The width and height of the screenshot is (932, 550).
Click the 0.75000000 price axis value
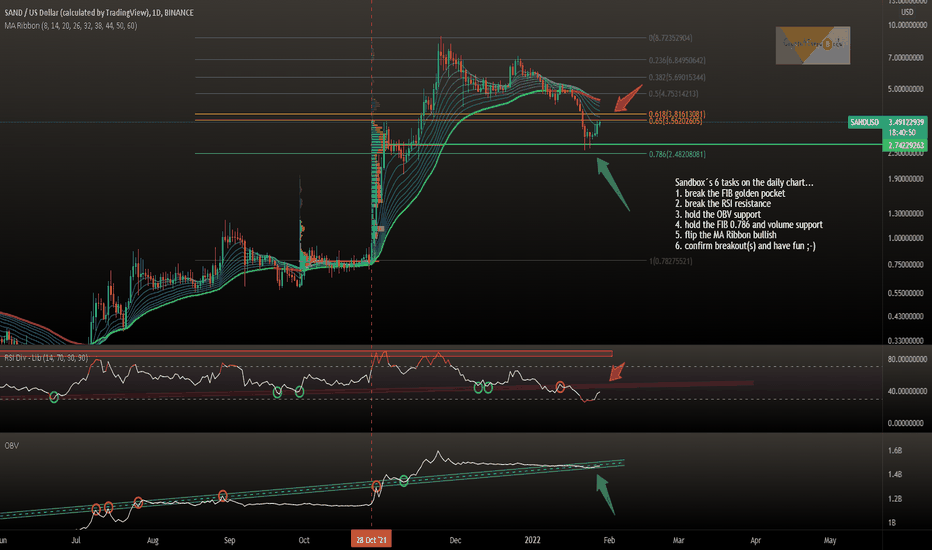click(x=907, y=264)
